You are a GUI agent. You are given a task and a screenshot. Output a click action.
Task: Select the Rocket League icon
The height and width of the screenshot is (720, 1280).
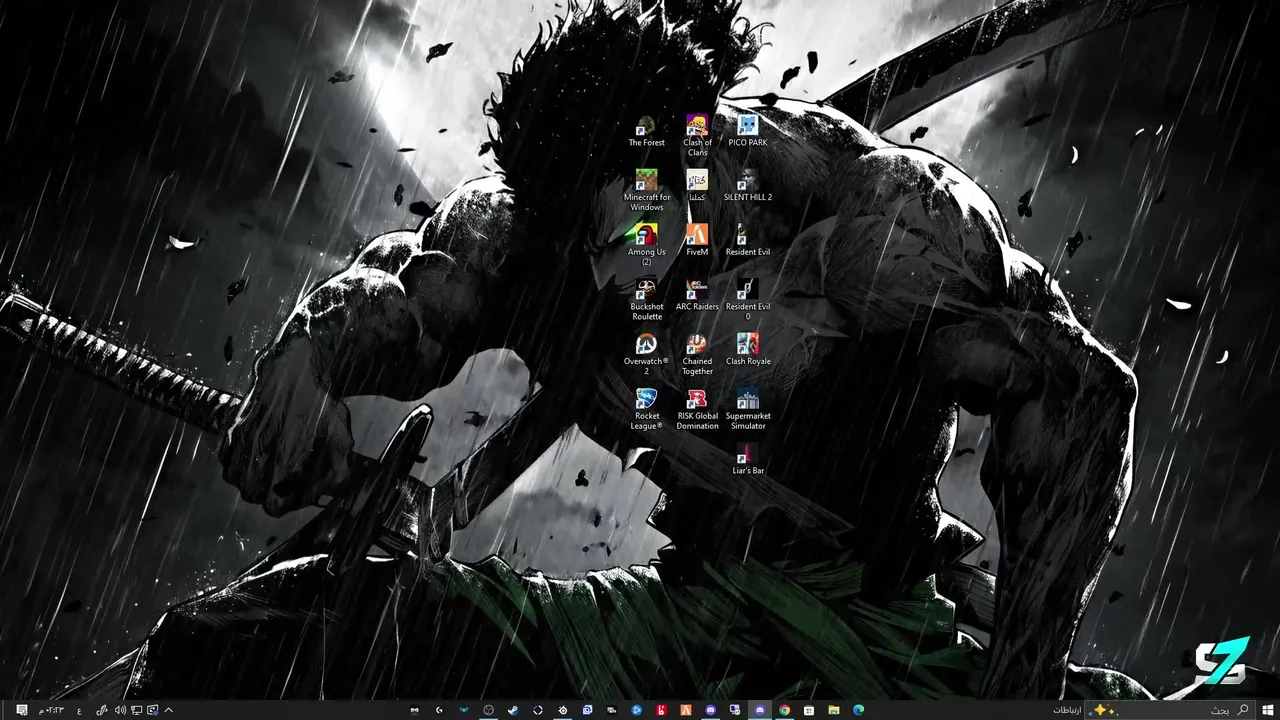(646, 409)
